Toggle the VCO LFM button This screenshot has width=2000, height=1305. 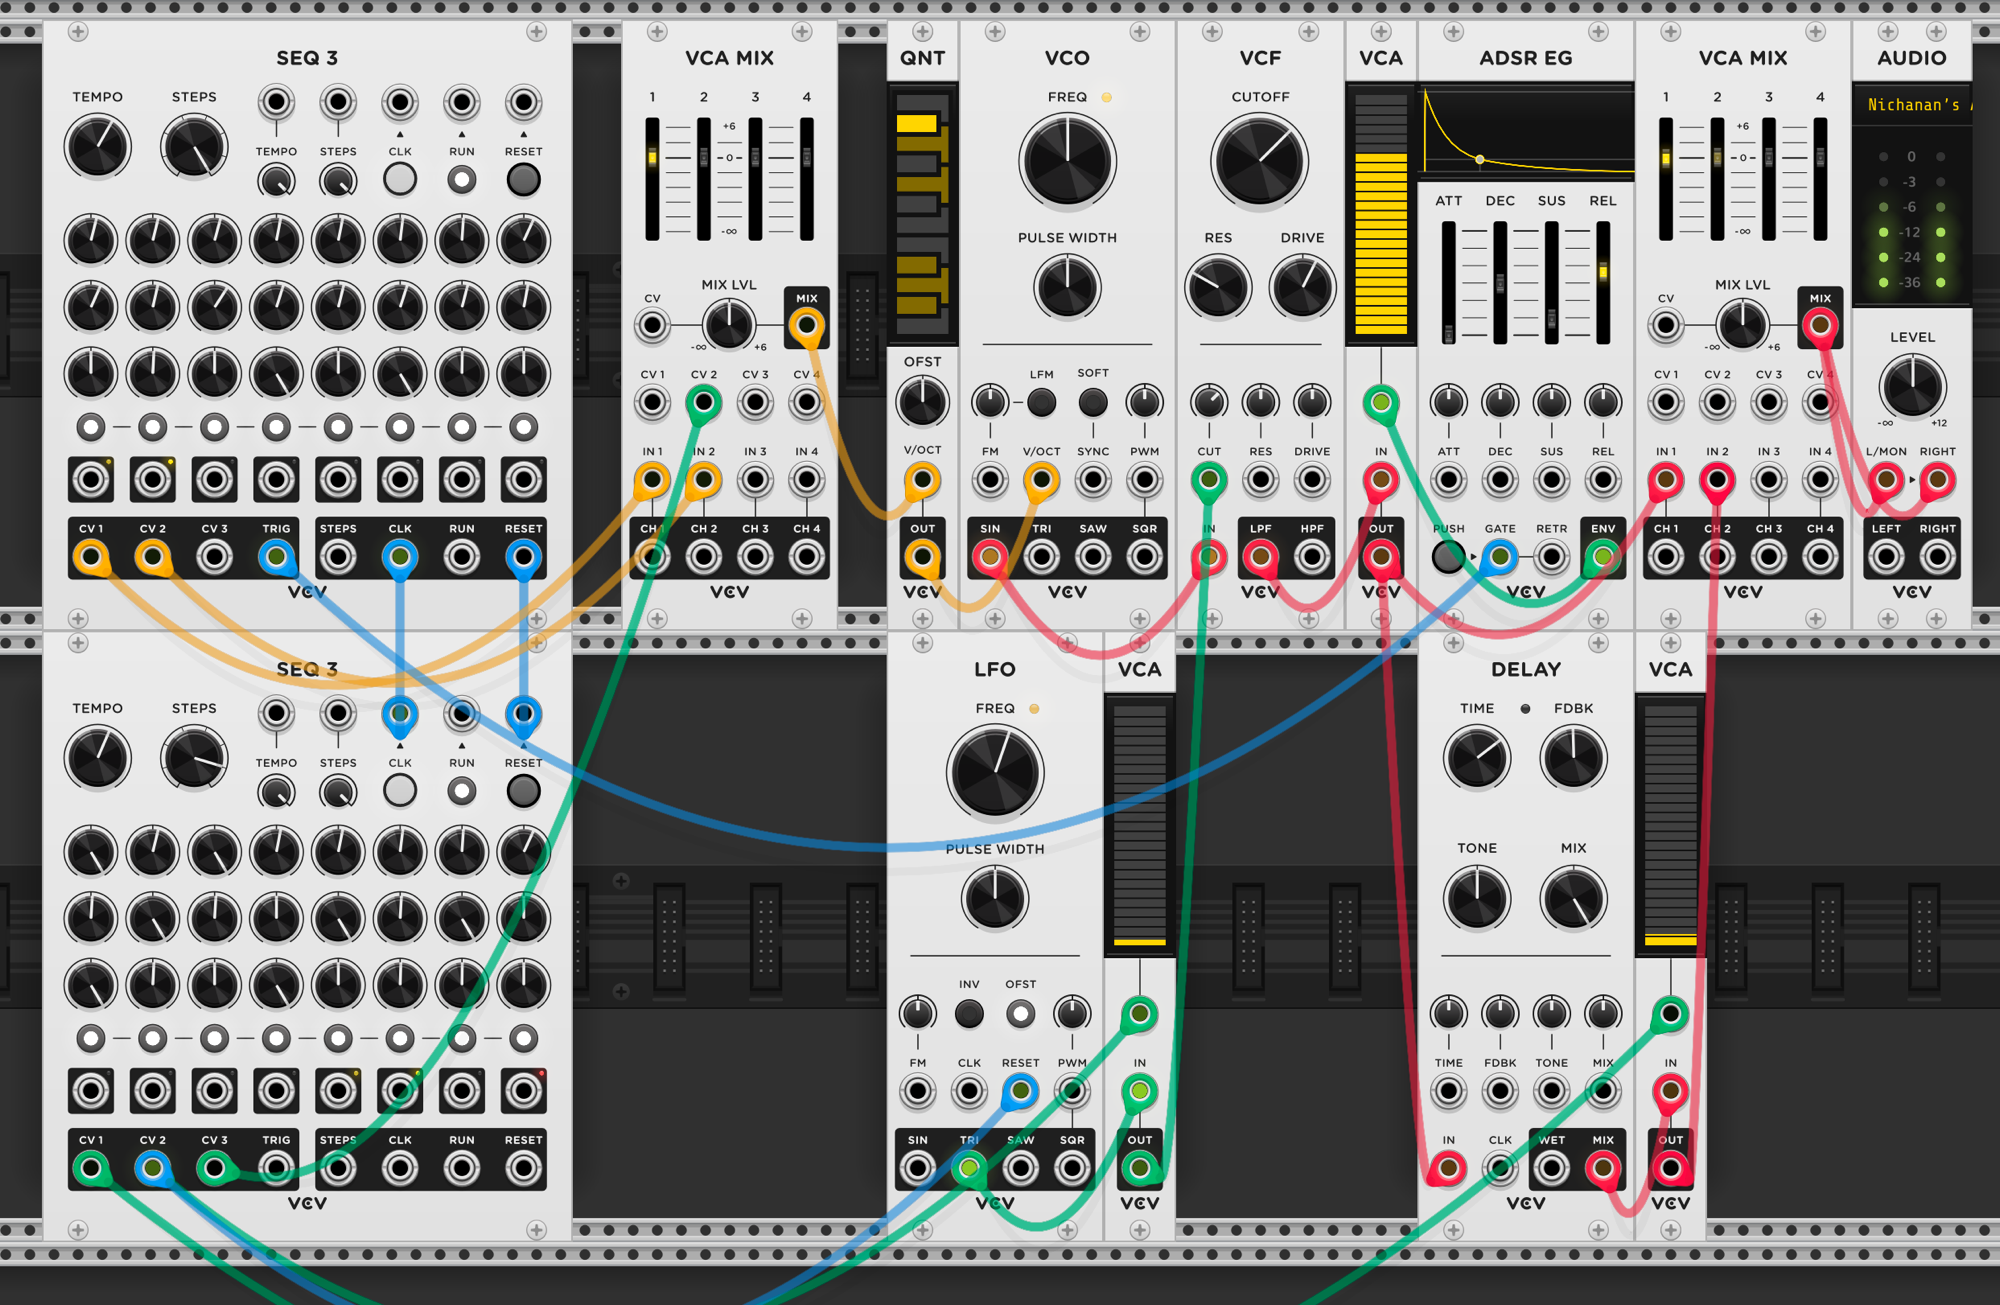tap(1041, 403)
